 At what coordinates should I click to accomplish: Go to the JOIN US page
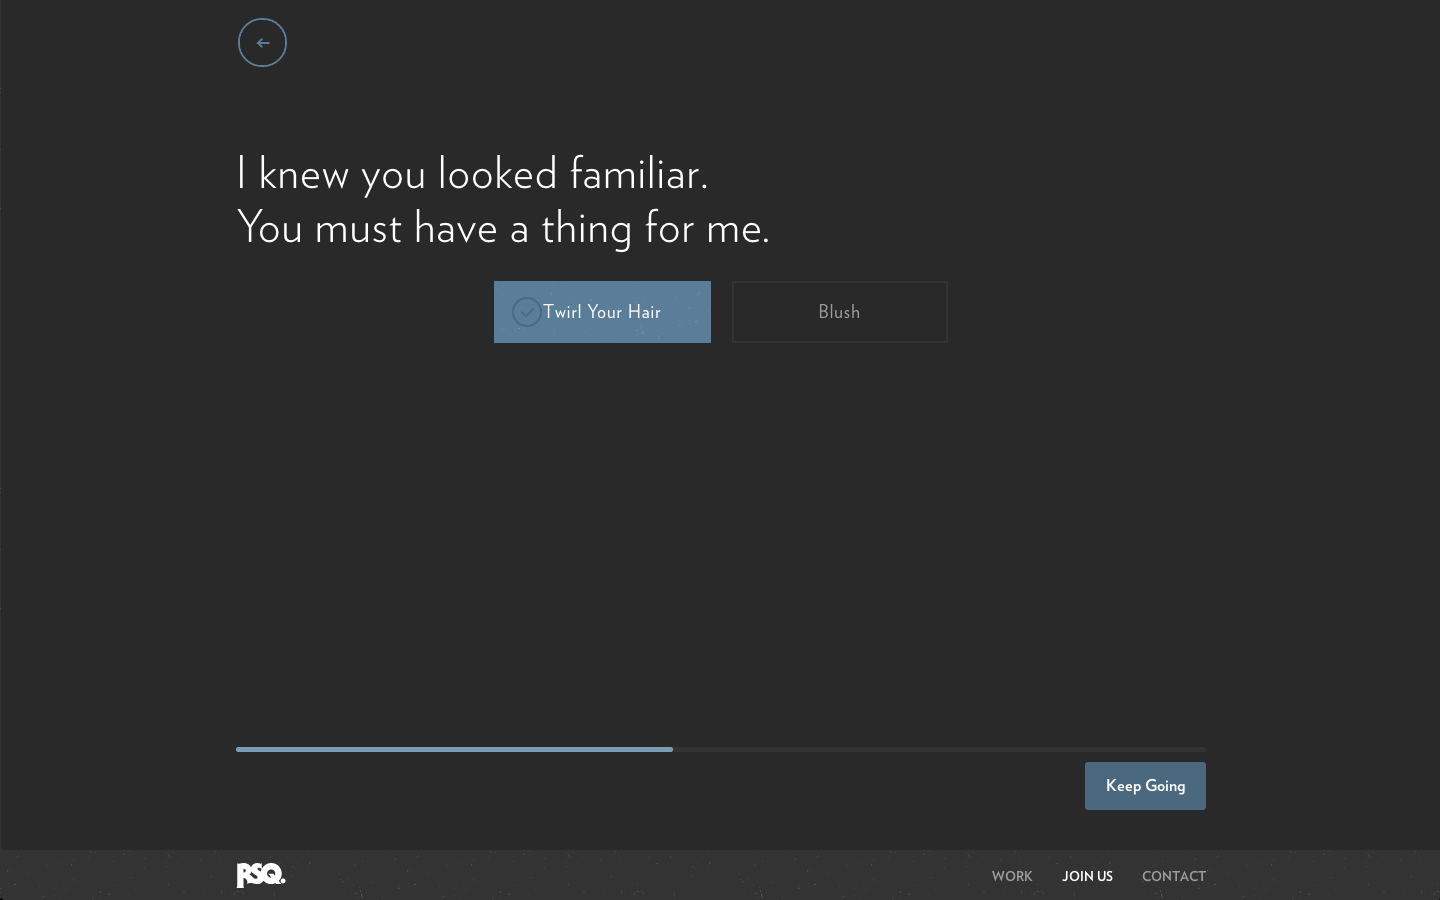tap(1087, 876)
